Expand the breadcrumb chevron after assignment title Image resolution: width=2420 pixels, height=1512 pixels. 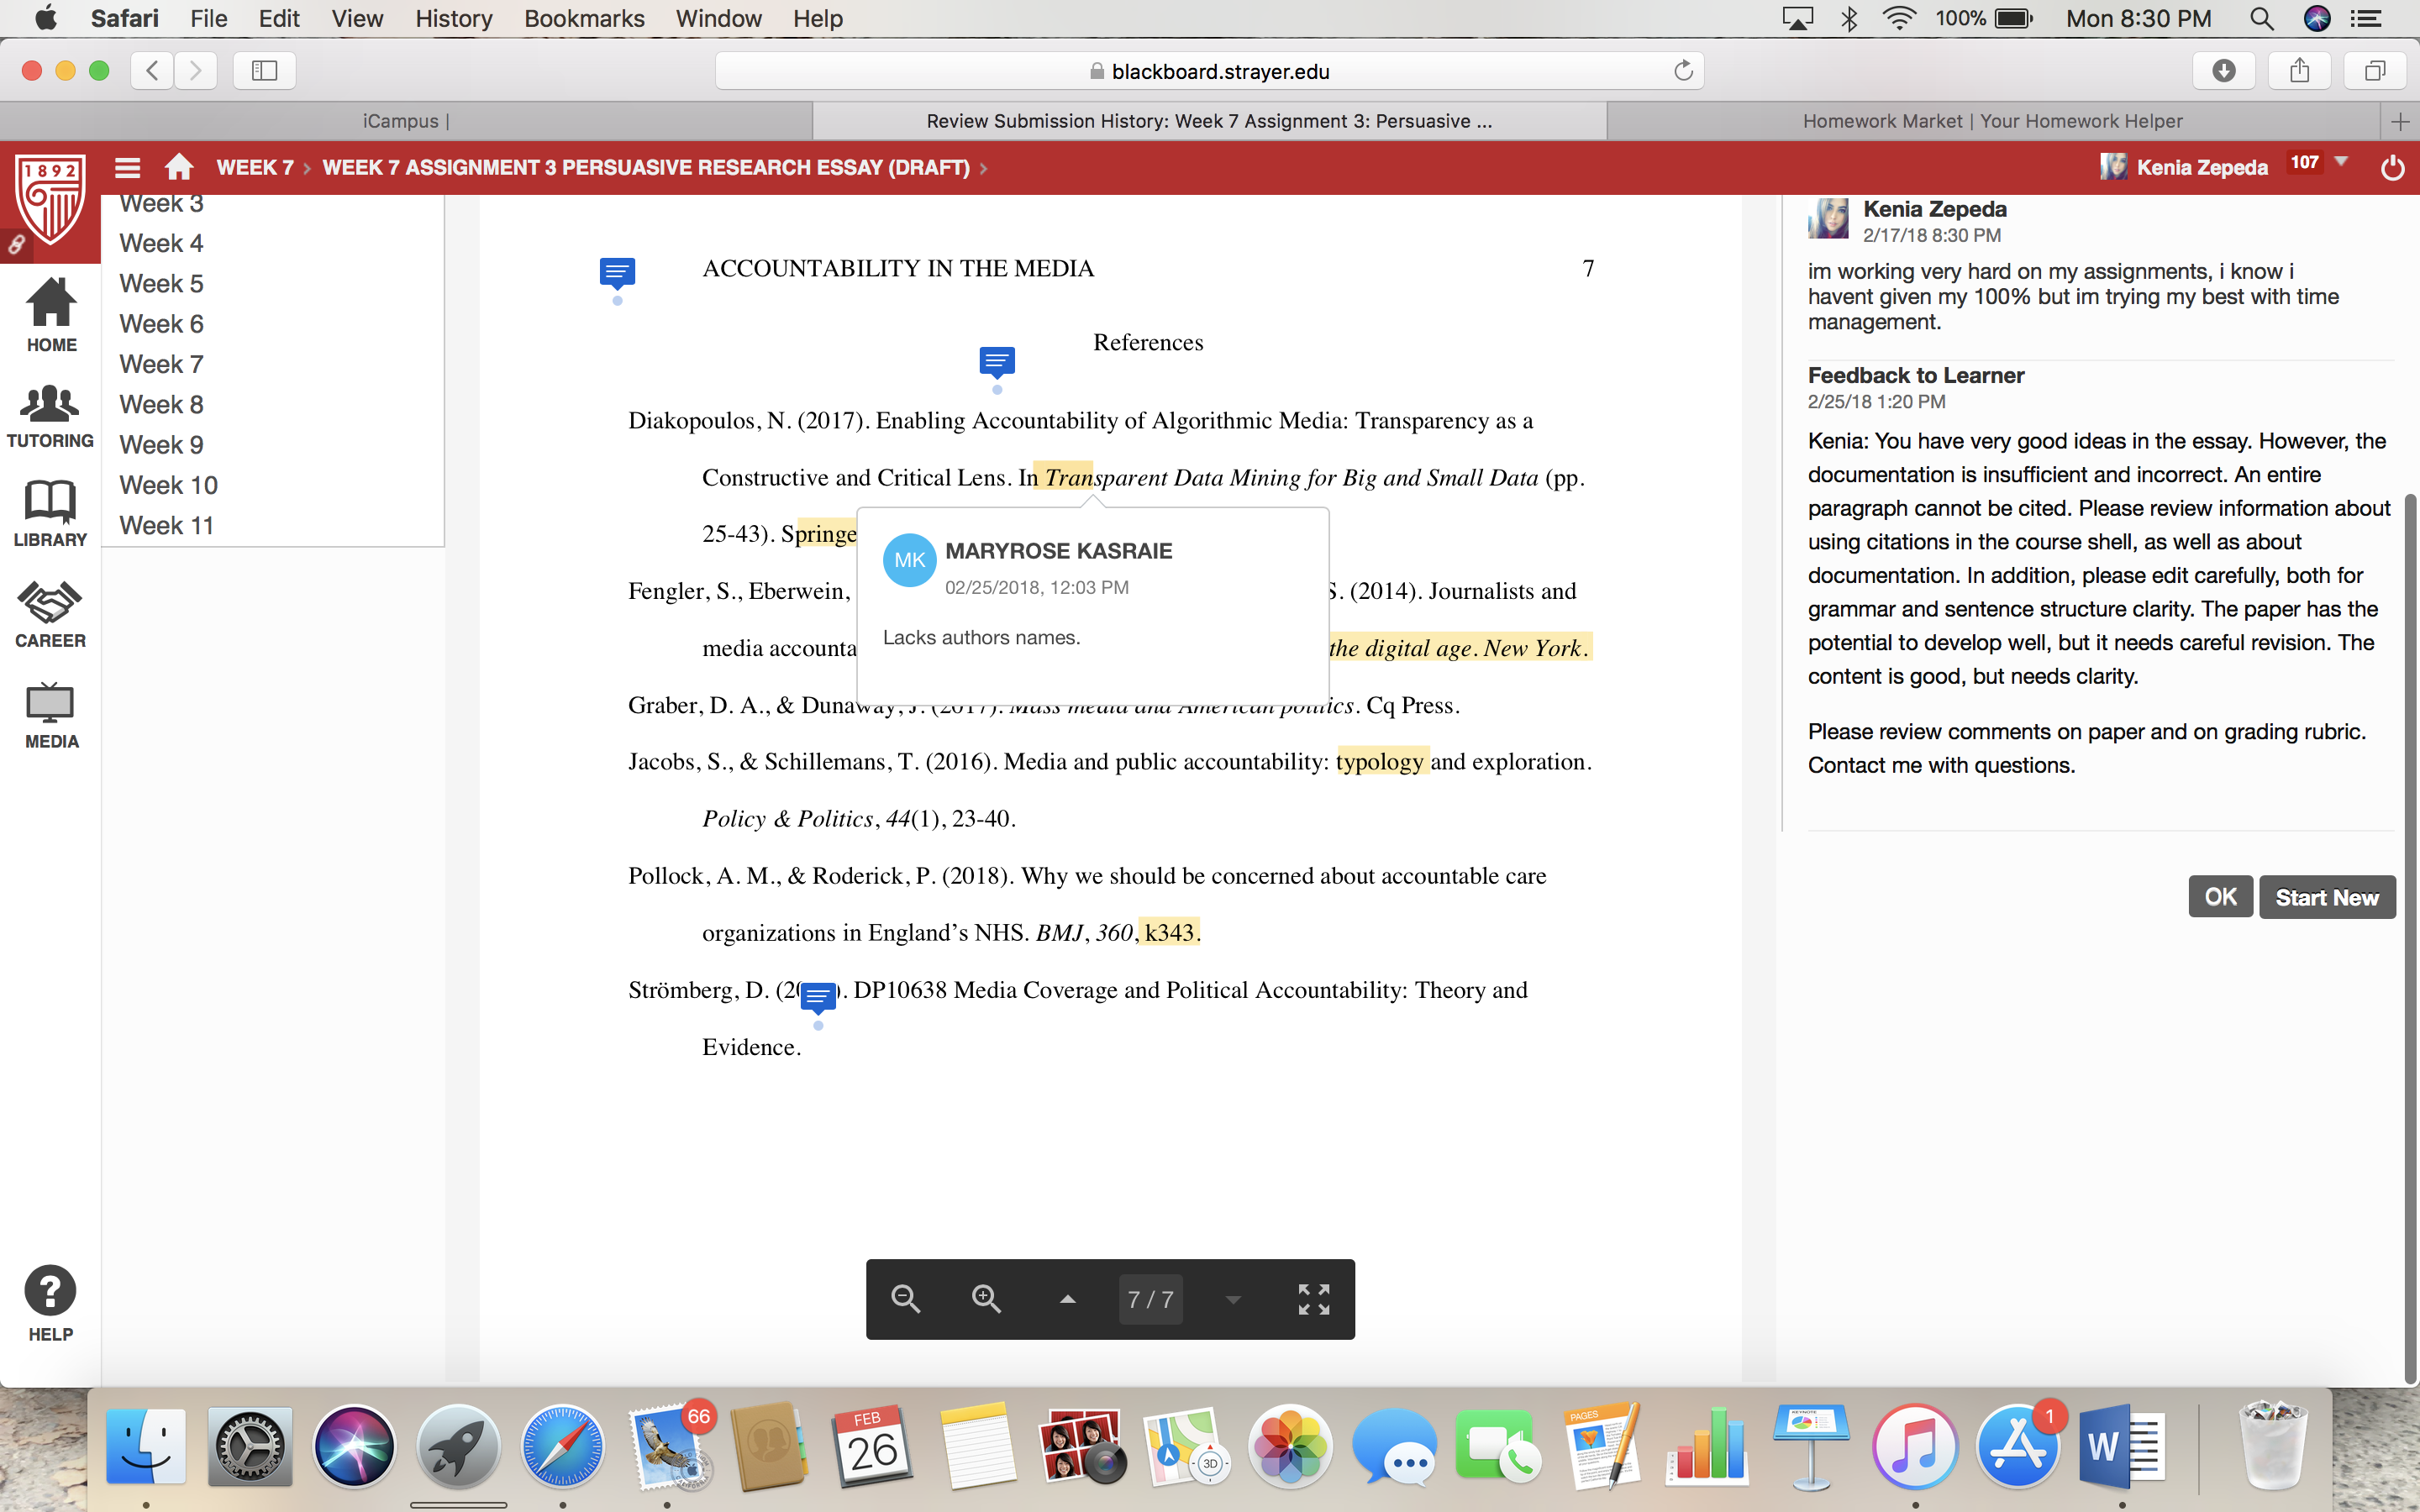tap(984, 169)
